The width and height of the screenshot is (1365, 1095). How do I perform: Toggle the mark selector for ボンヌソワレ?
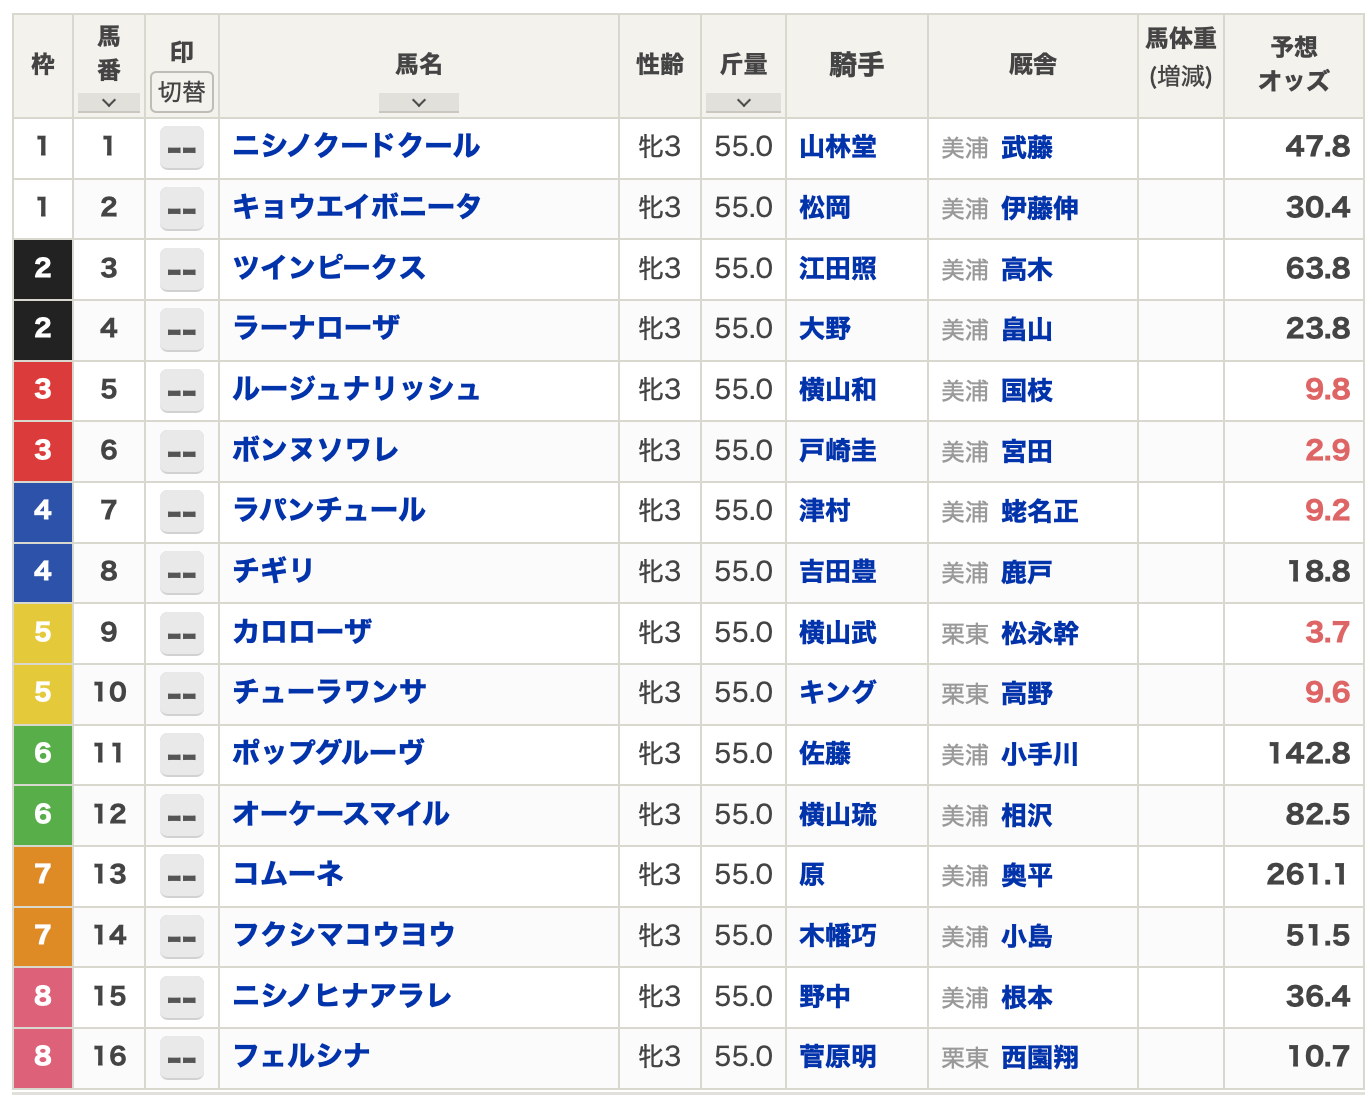coord(181,452)
